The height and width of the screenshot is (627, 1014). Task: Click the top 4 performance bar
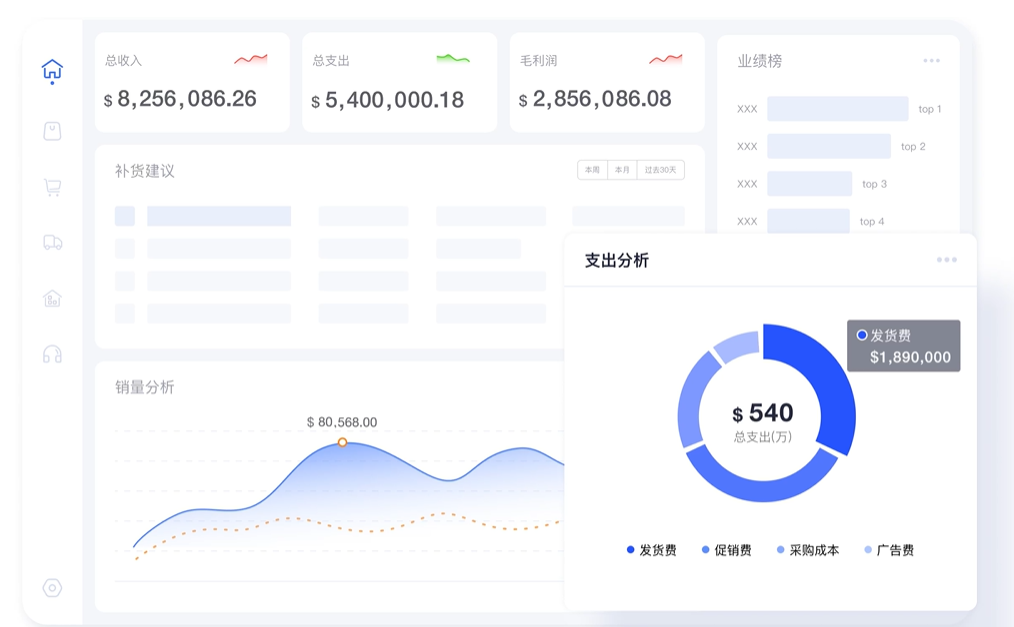pyautogui.click(x=808, y=221)
